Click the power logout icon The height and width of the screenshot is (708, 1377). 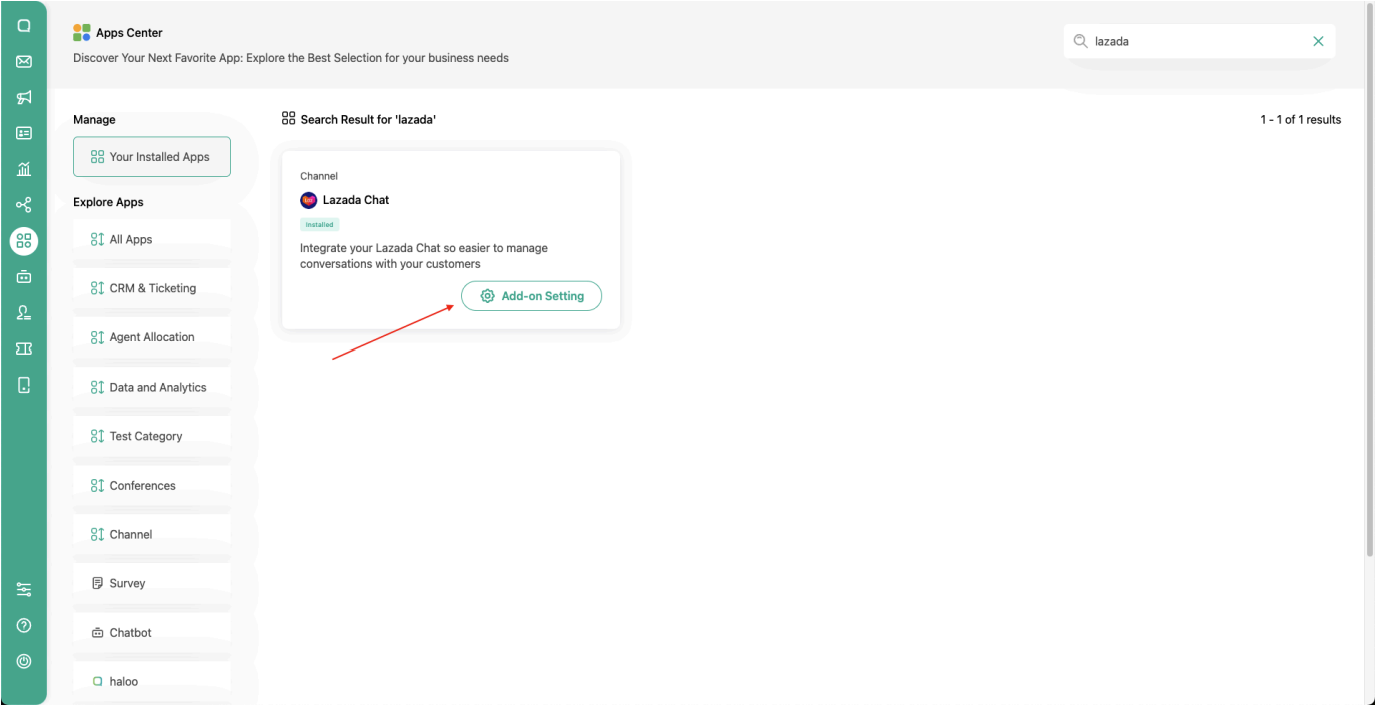[x=24, y=661]
